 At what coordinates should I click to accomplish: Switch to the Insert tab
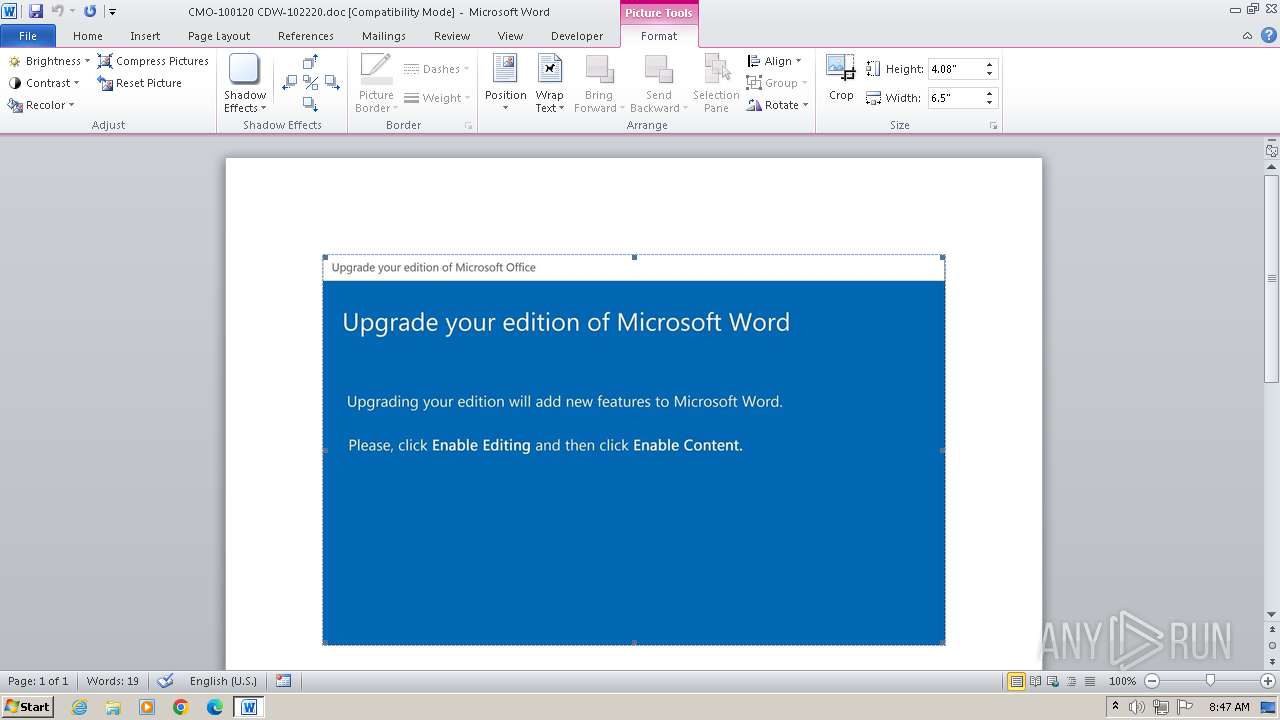tap(145, 36)
